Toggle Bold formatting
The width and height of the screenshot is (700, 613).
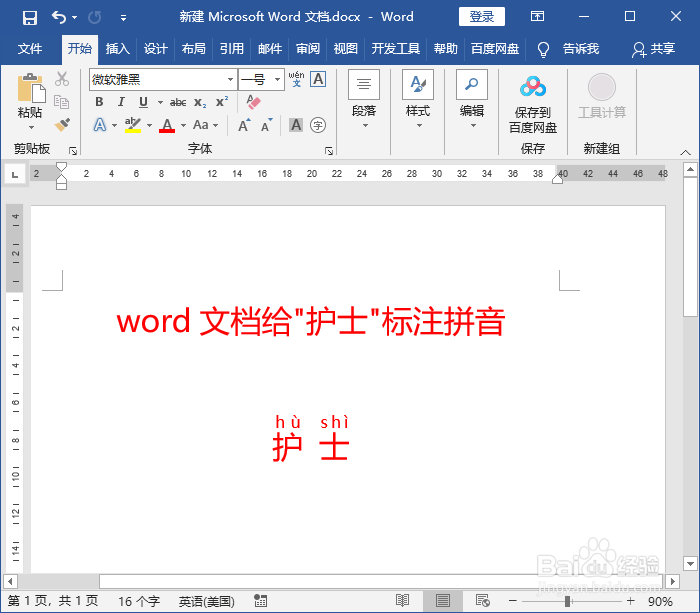99,102
